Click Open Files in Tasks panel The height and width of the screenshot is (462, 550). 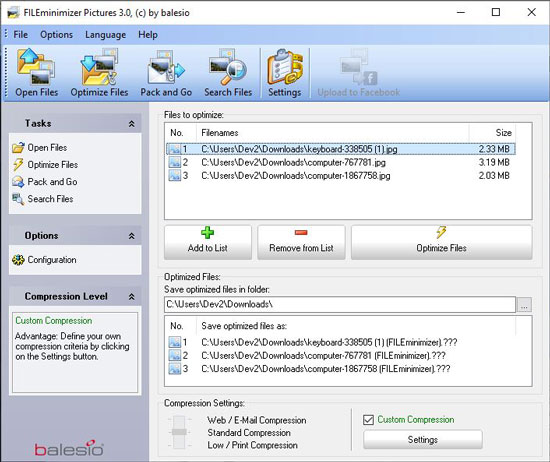pyautogui.click(x=40, y=148)
